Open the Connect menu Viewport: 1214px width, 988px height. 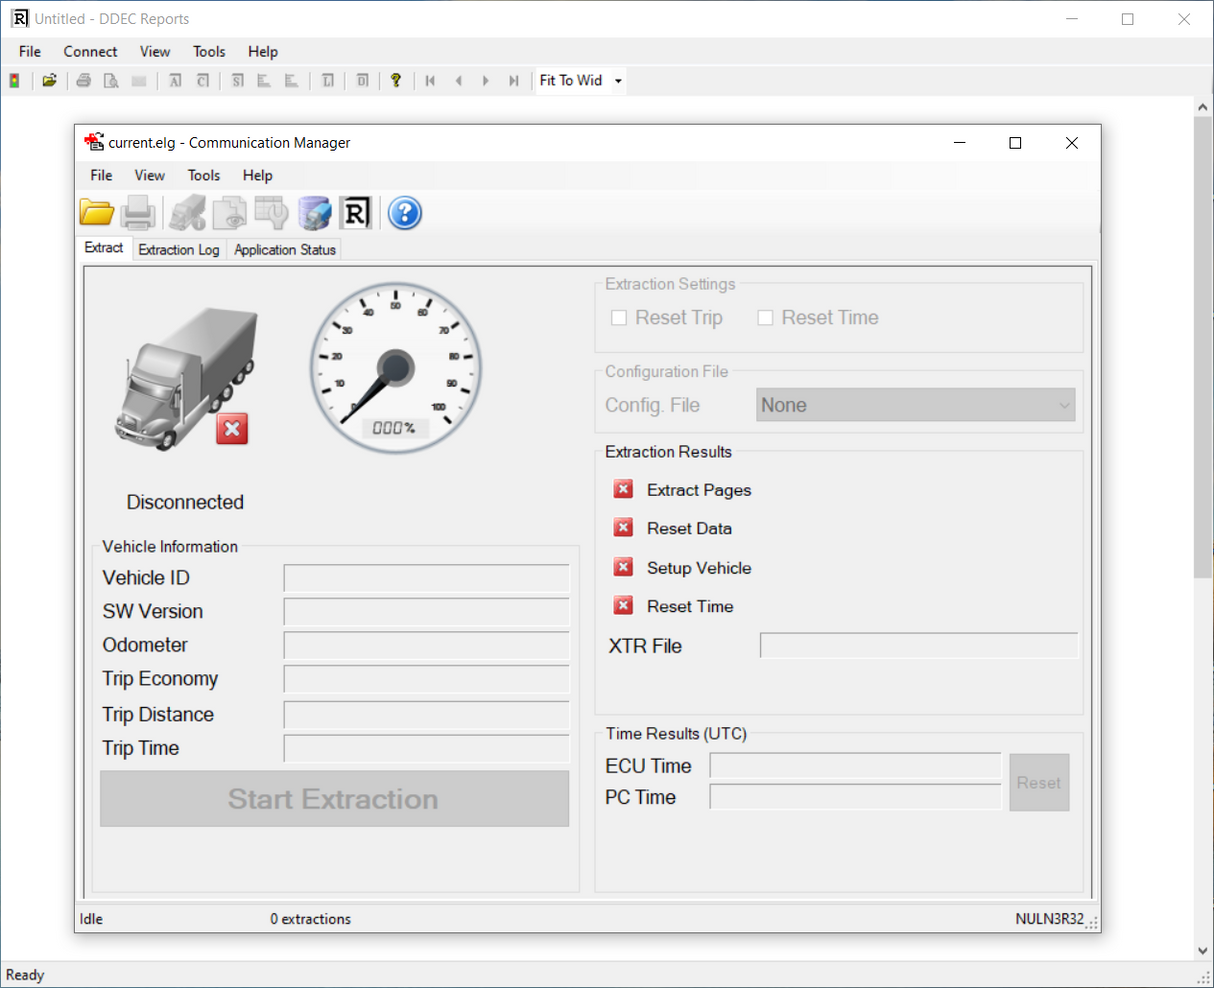(90, 51)
